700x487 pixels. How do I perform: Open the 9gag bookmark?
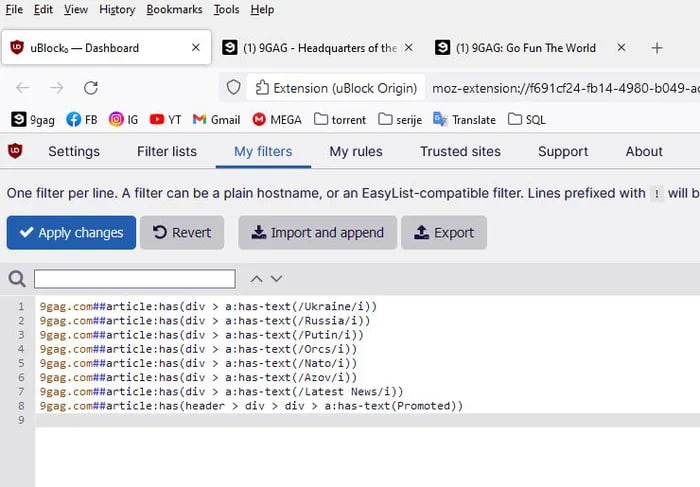[33, 119]
